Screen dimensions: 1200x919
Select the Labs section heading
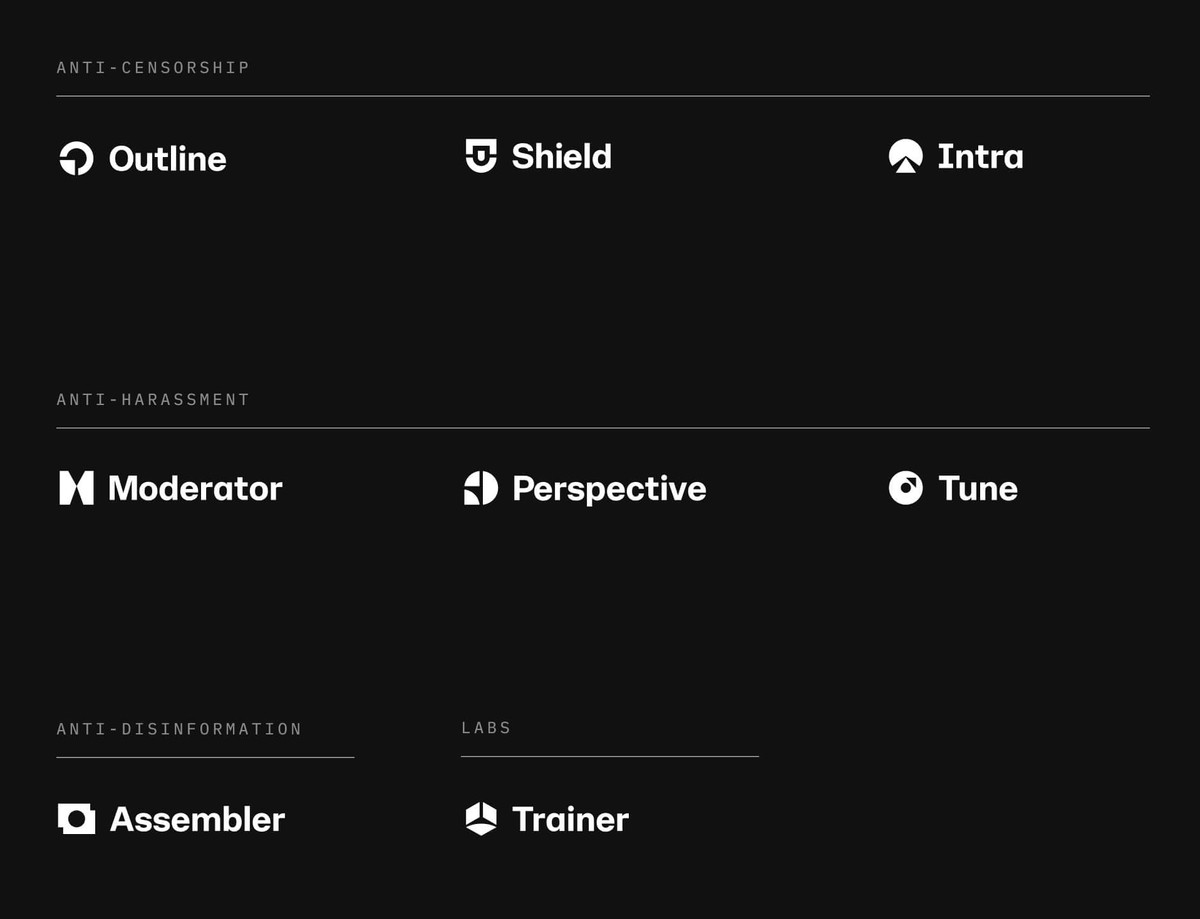point(486,728)
